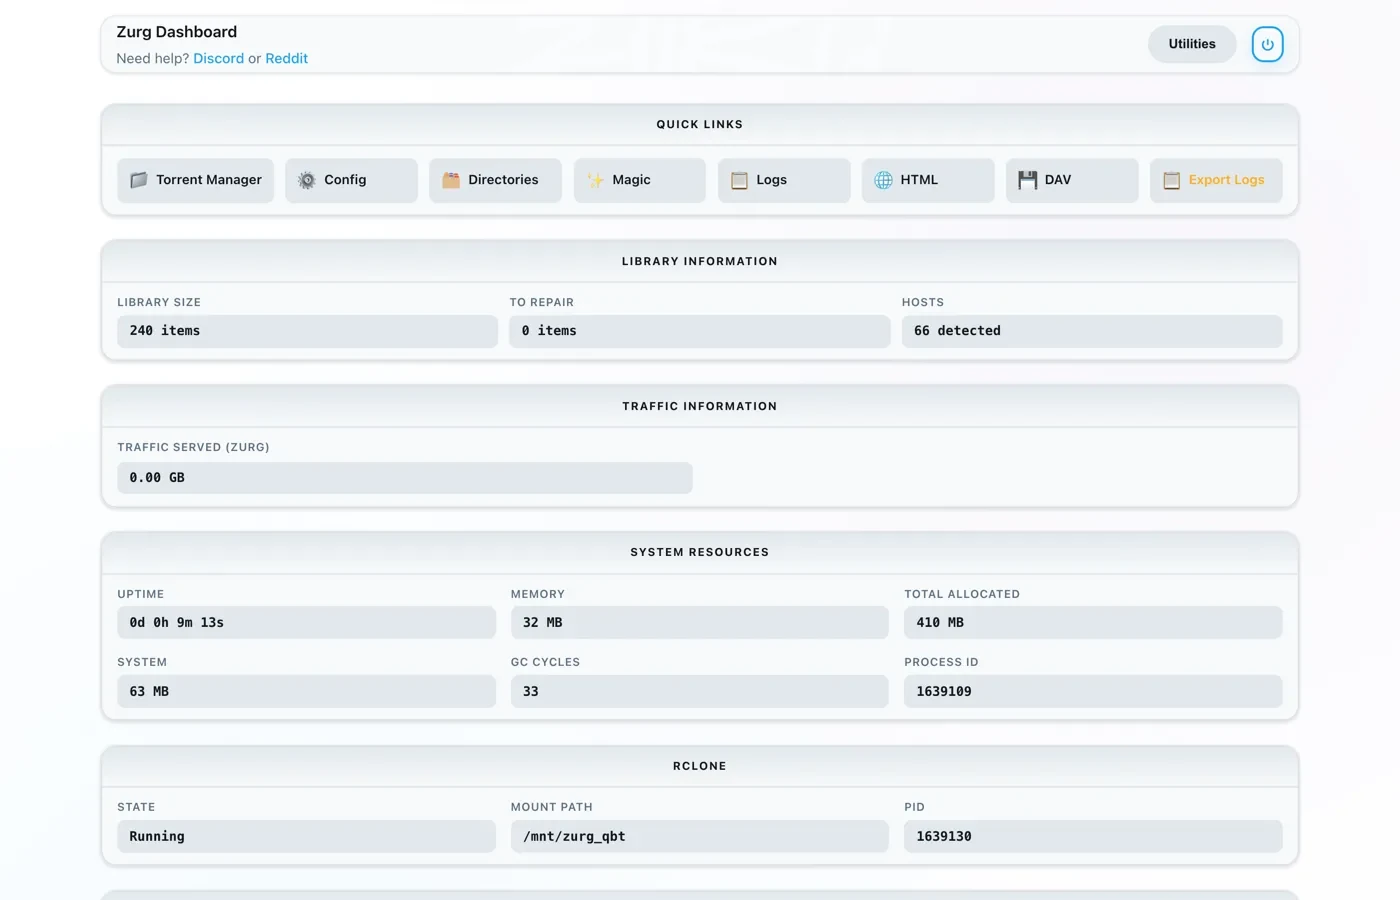Viewport: 1400px width, 900px height.
Task: Click the Directories folder icon
Action: 451,180
